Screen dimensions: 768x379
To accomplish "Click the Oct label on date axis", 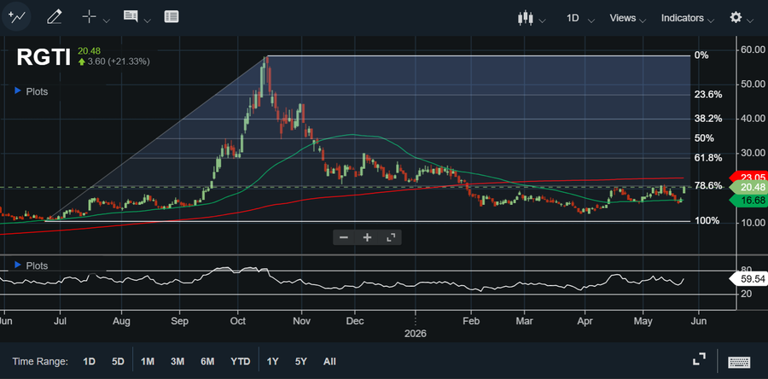I will click(x=238, y=321).
